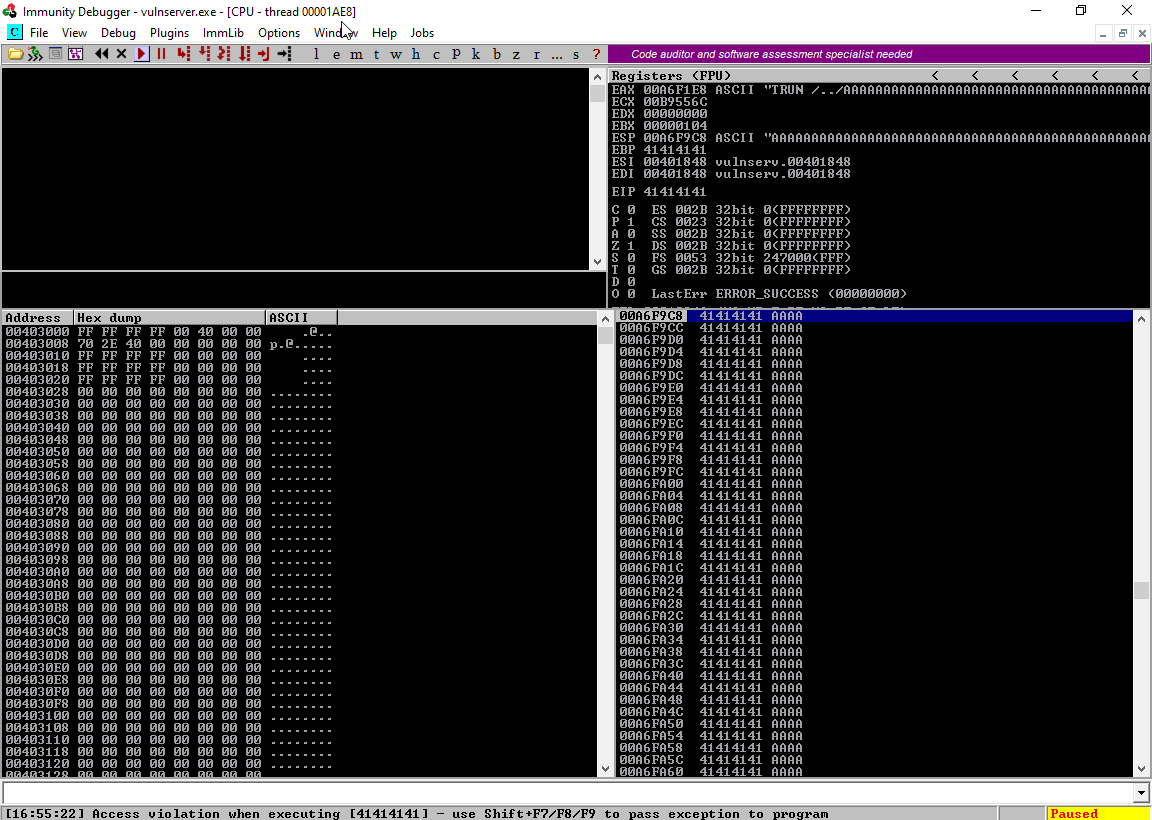Click the Registers (FPU) header bar
This screenshot has height=820, width=1152.
click(x=770, y=76)
